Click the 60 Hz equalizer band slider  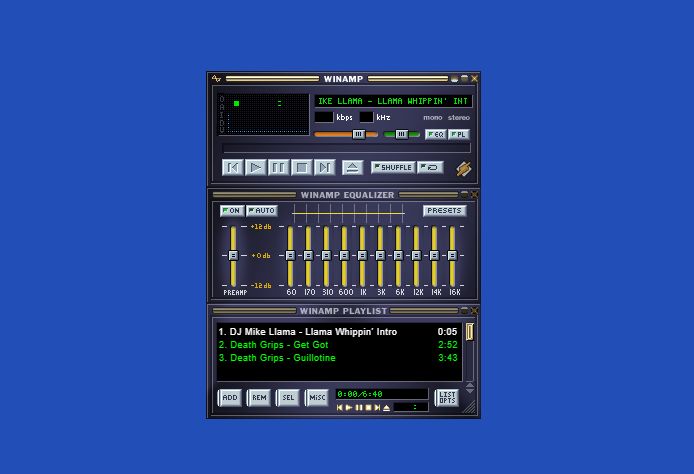(x=290, y=255)
